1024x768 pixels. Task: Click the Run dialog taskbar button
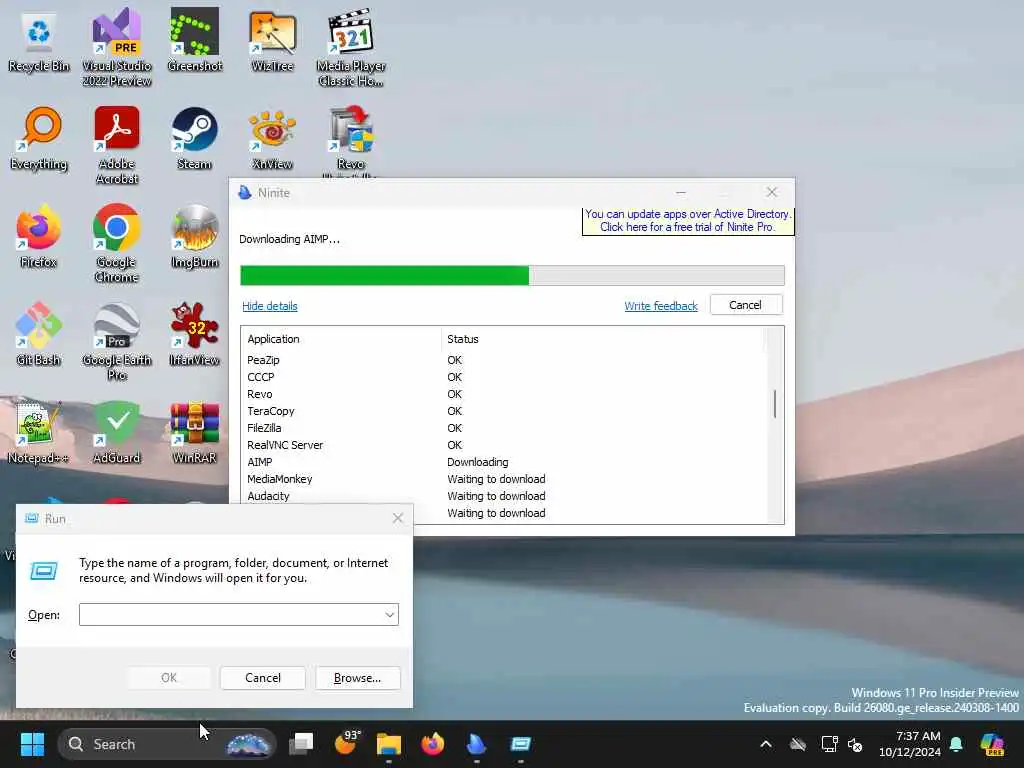point(520,744)
